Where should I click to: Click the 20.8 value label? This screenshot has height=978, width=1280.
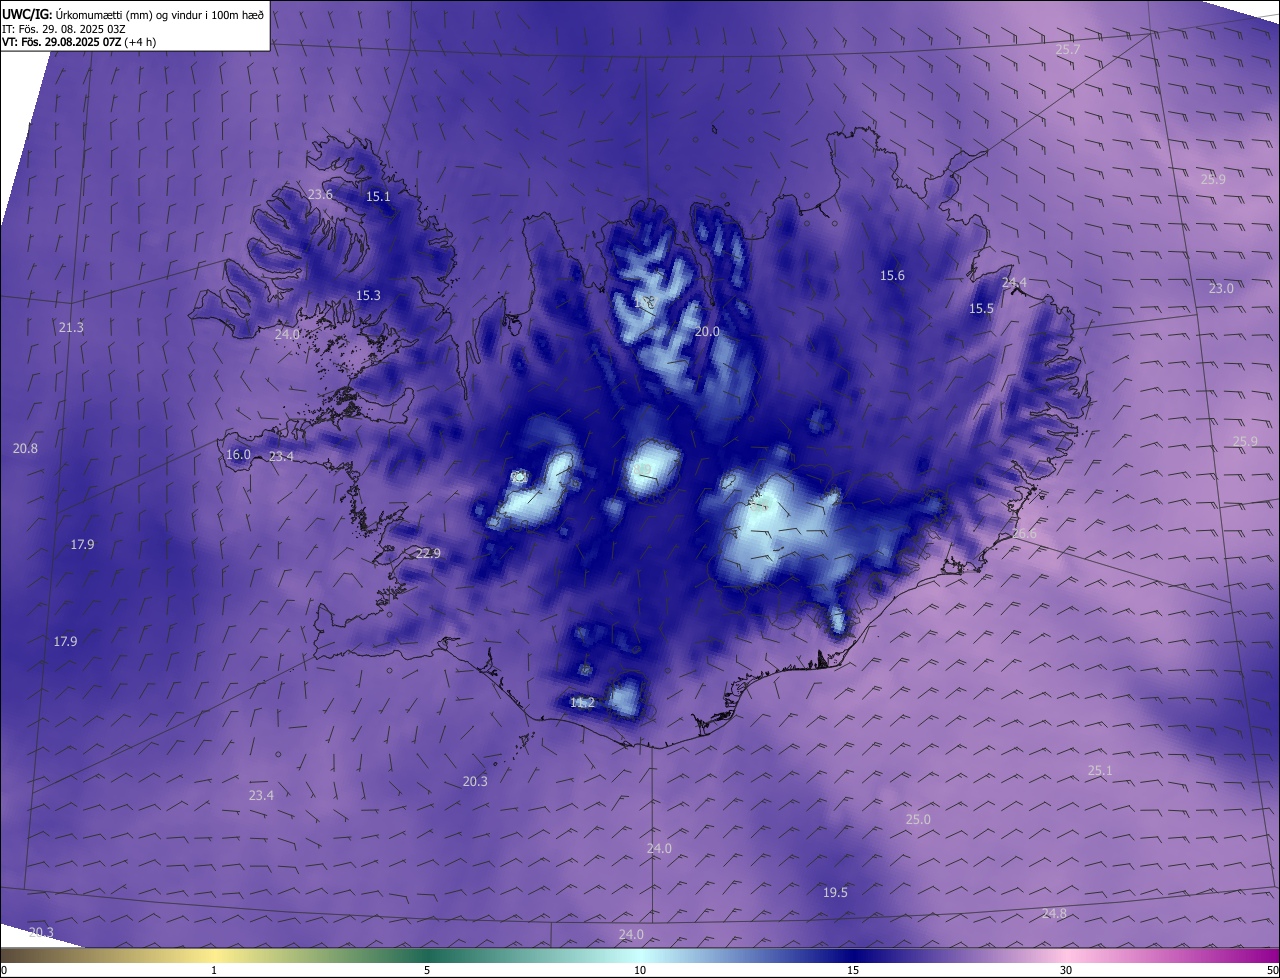pyautogui.click(x=25, y=449)
